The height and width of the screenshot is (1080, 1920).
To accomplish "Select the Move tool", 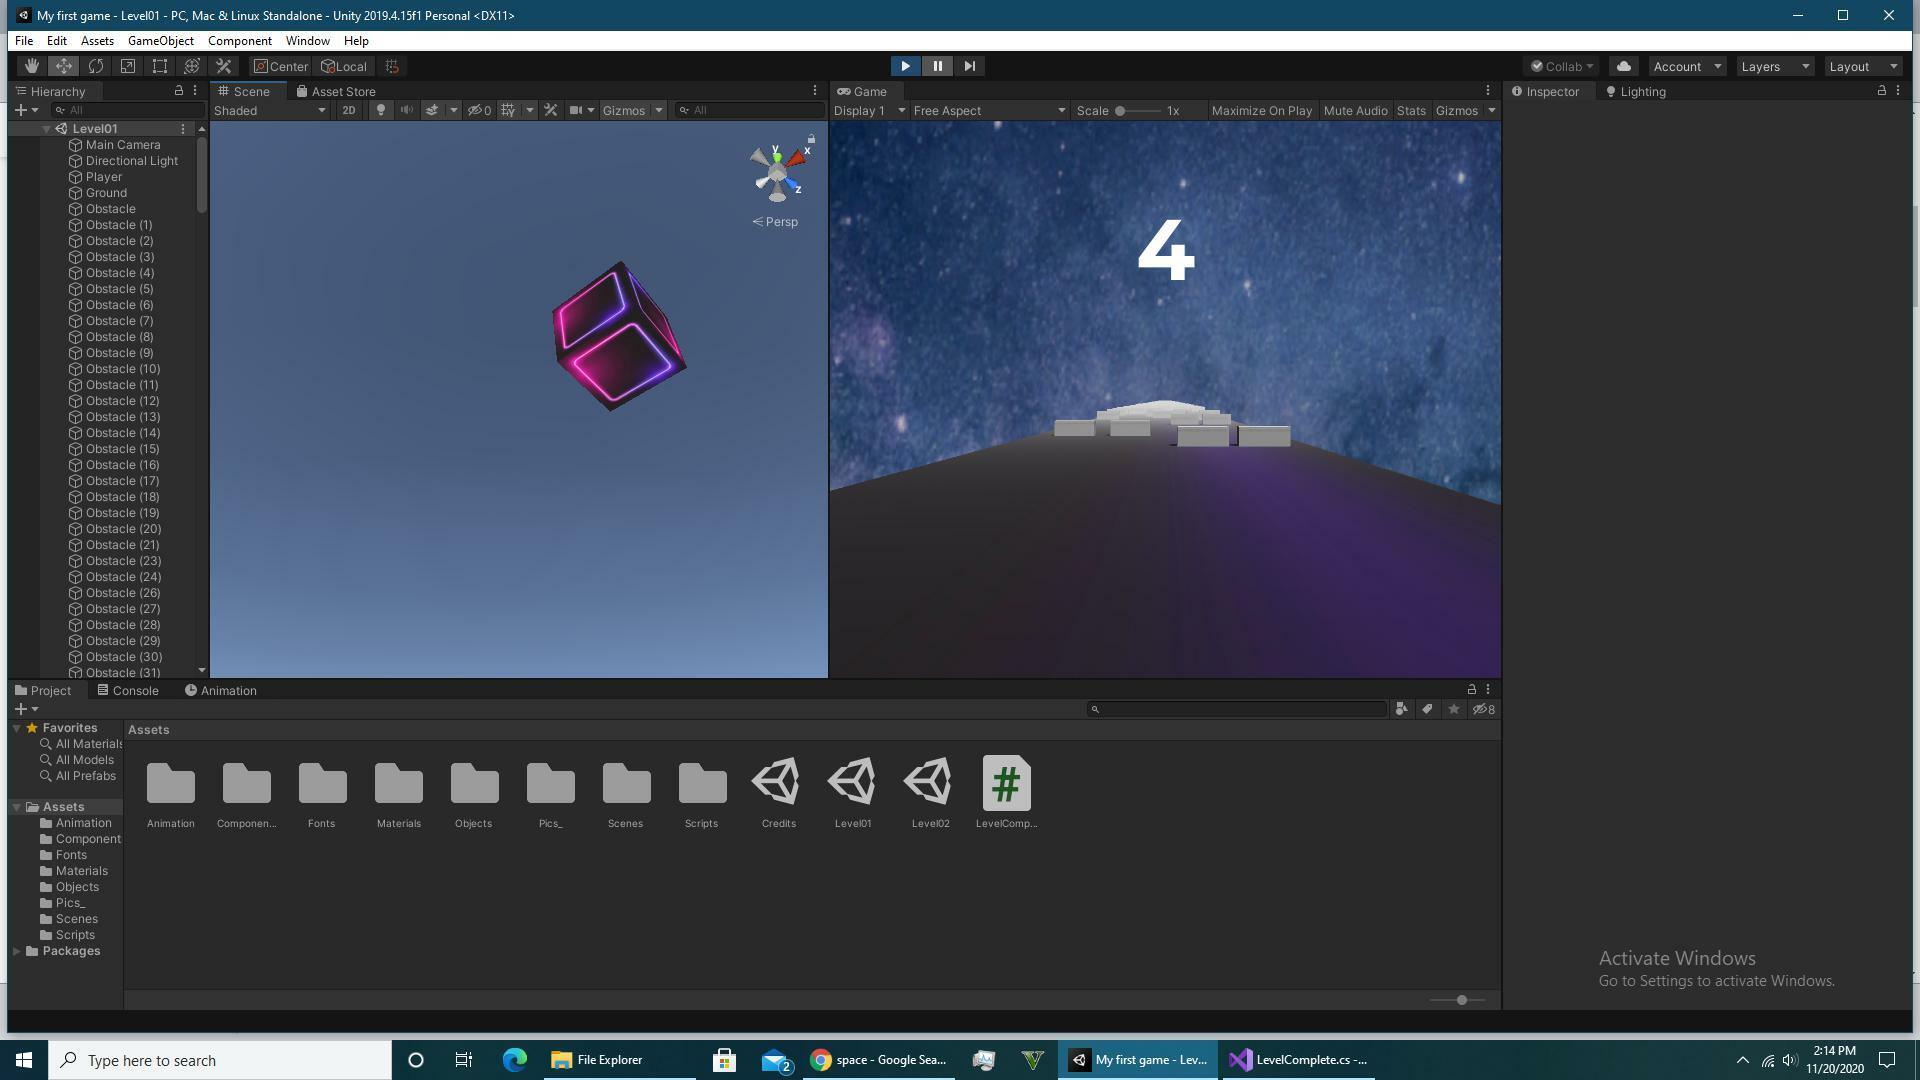I will click(x=63, y=66).
